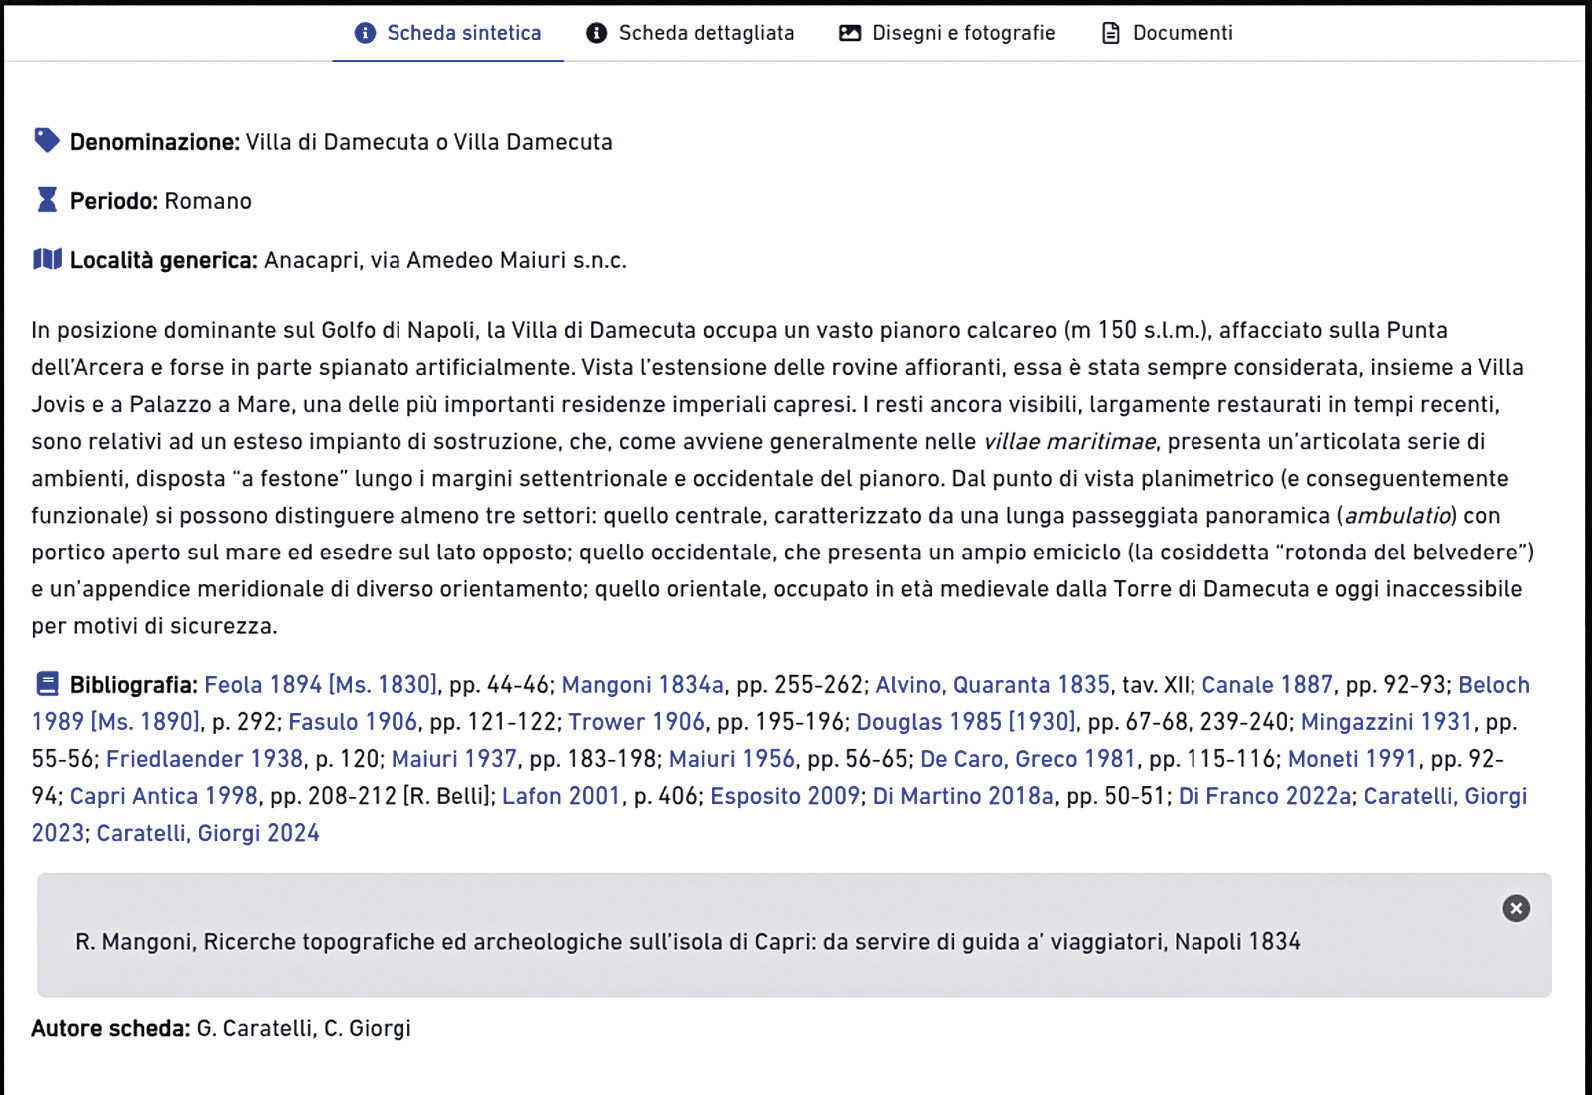Open the Disegni e fotografie tab
This screenshot has height=1095, width=1592.
coord(963,33)
